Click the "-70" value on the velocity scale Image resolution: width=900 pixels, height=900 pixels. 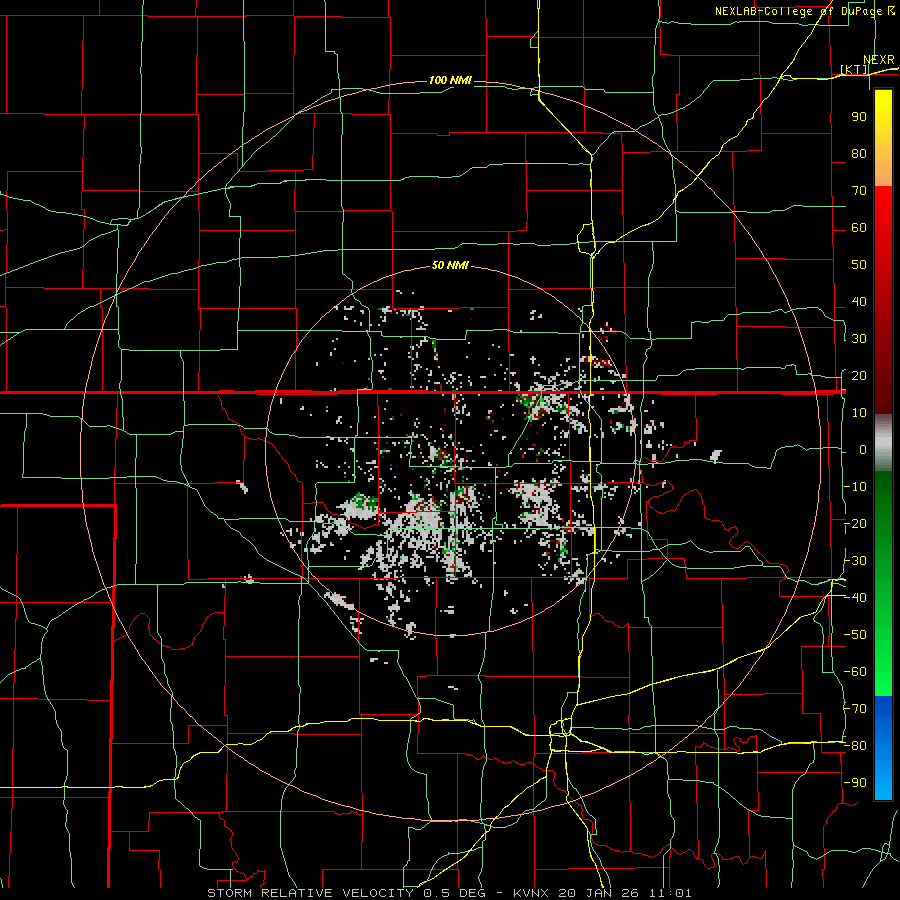click(855, 709)
